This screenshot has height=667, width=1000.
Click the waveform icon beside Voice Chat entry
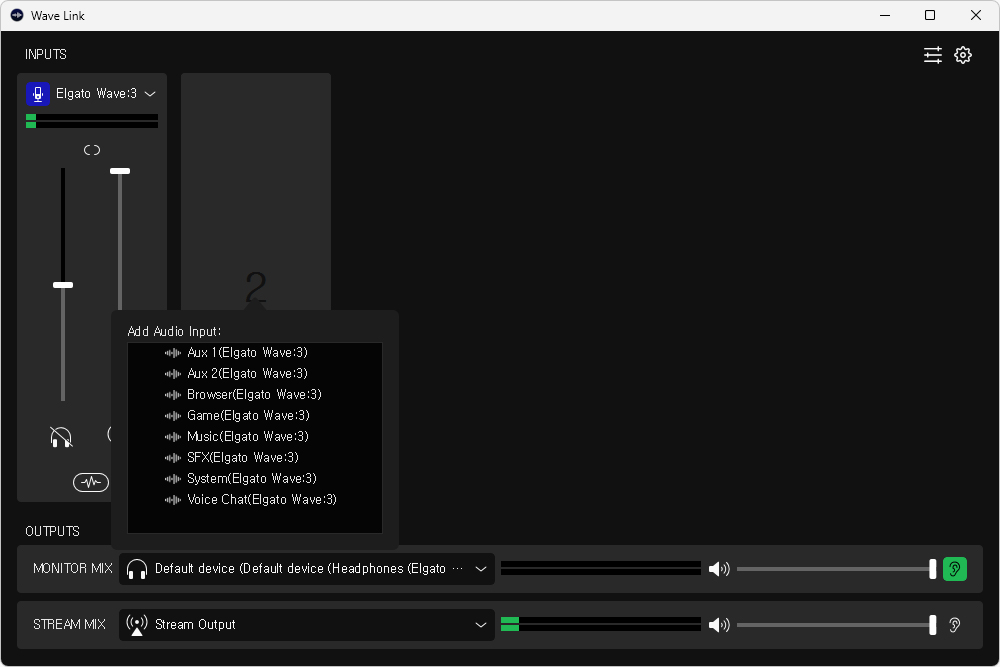173,500
